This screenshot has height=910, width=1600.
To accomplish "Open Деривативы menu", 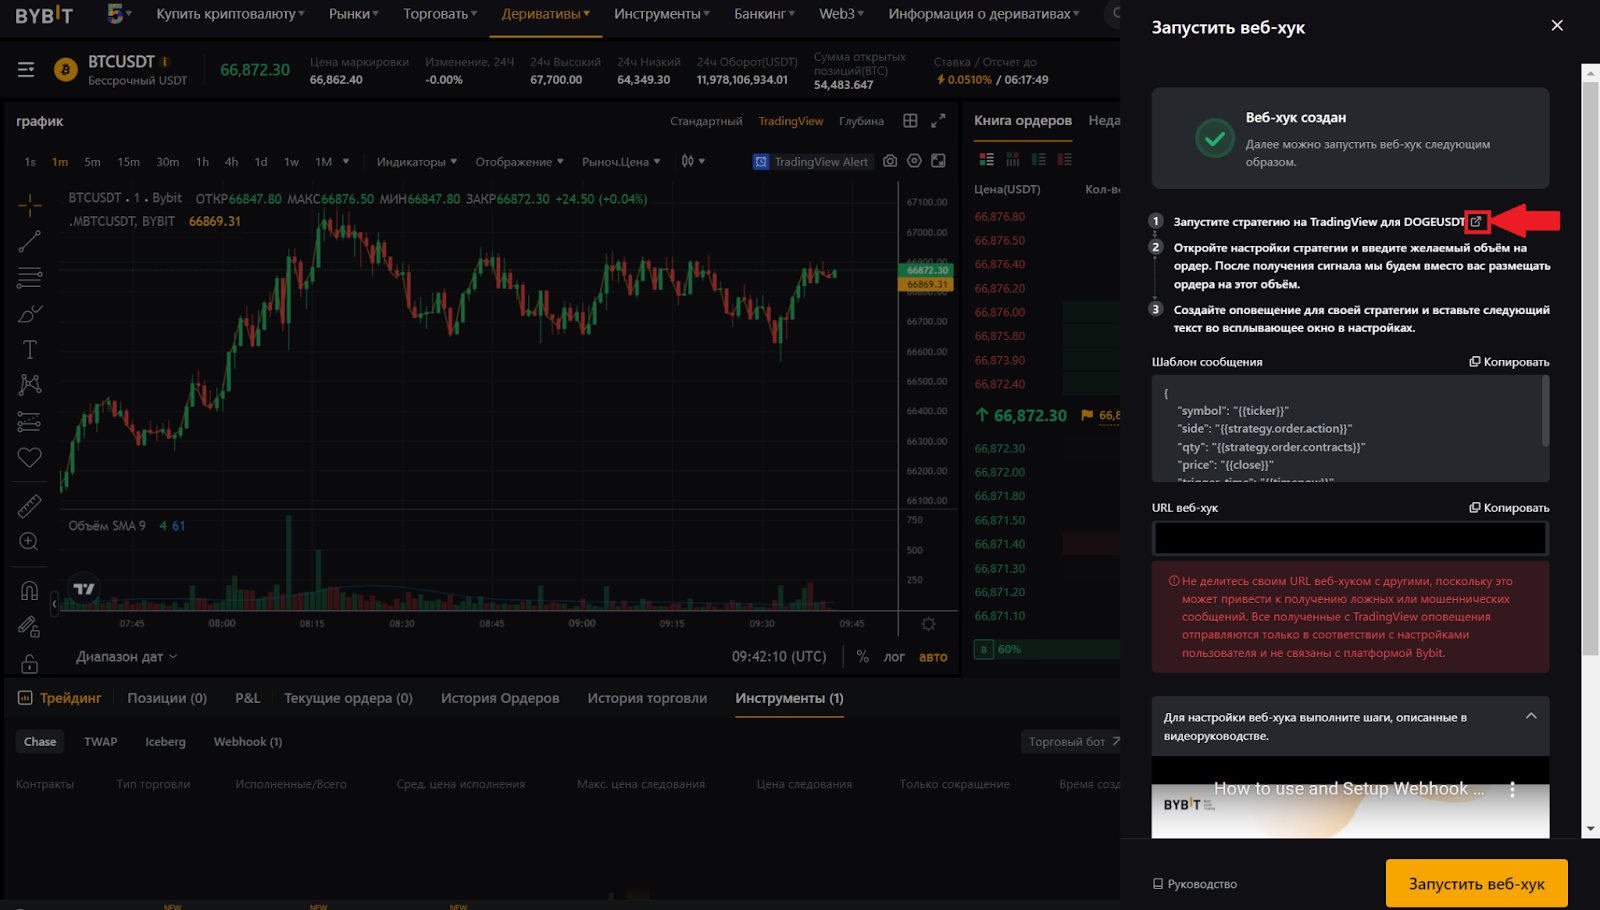I will click(x=546, y=14).
